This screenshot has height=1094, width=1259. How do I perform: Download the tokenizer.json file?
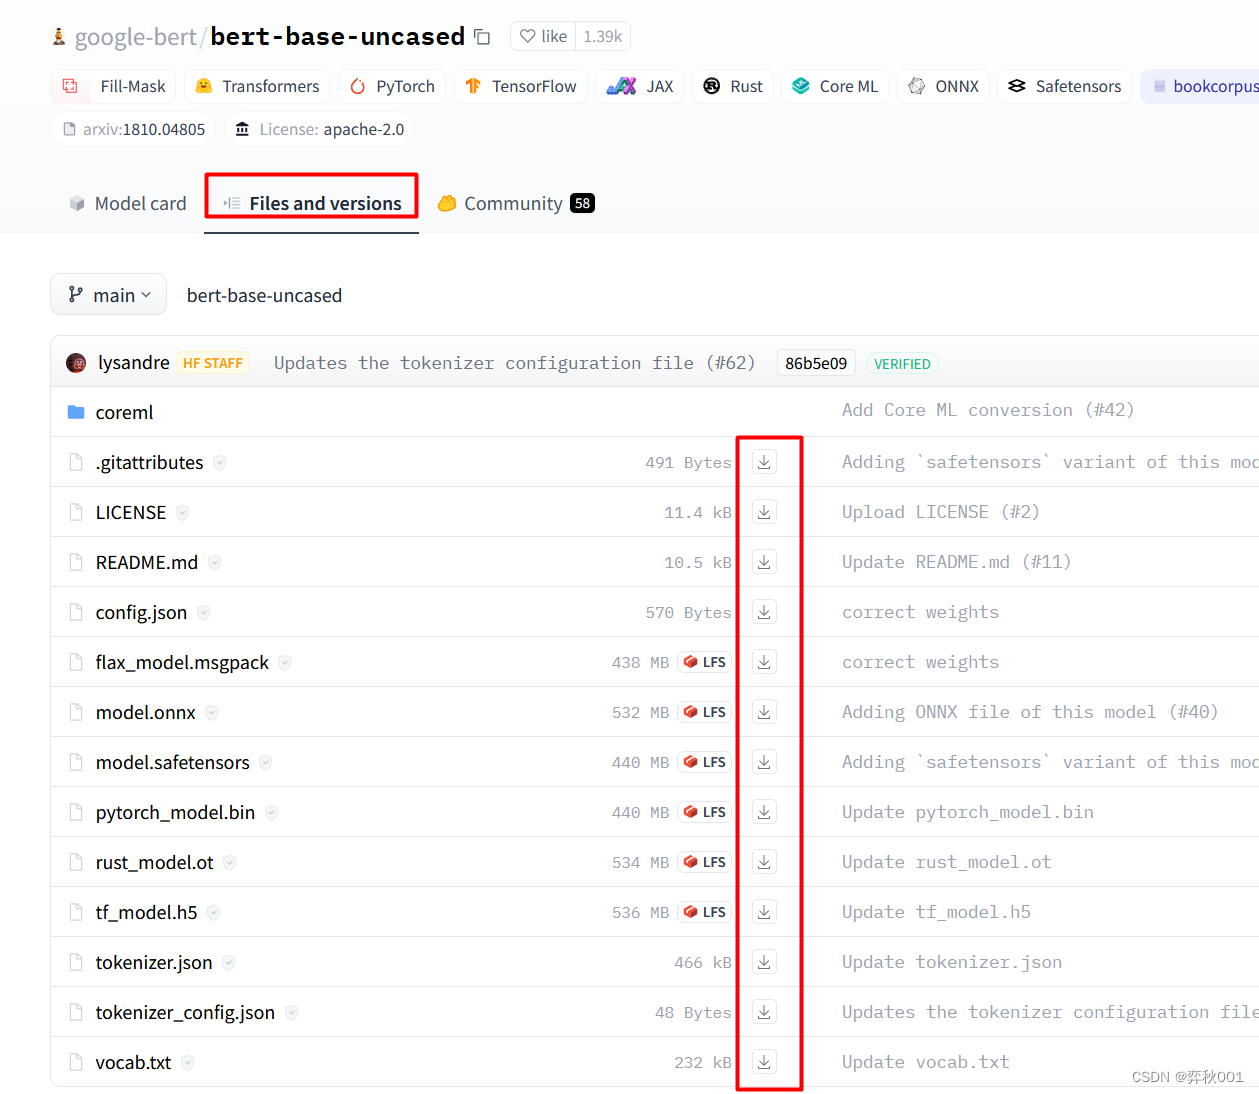point(764,962)
